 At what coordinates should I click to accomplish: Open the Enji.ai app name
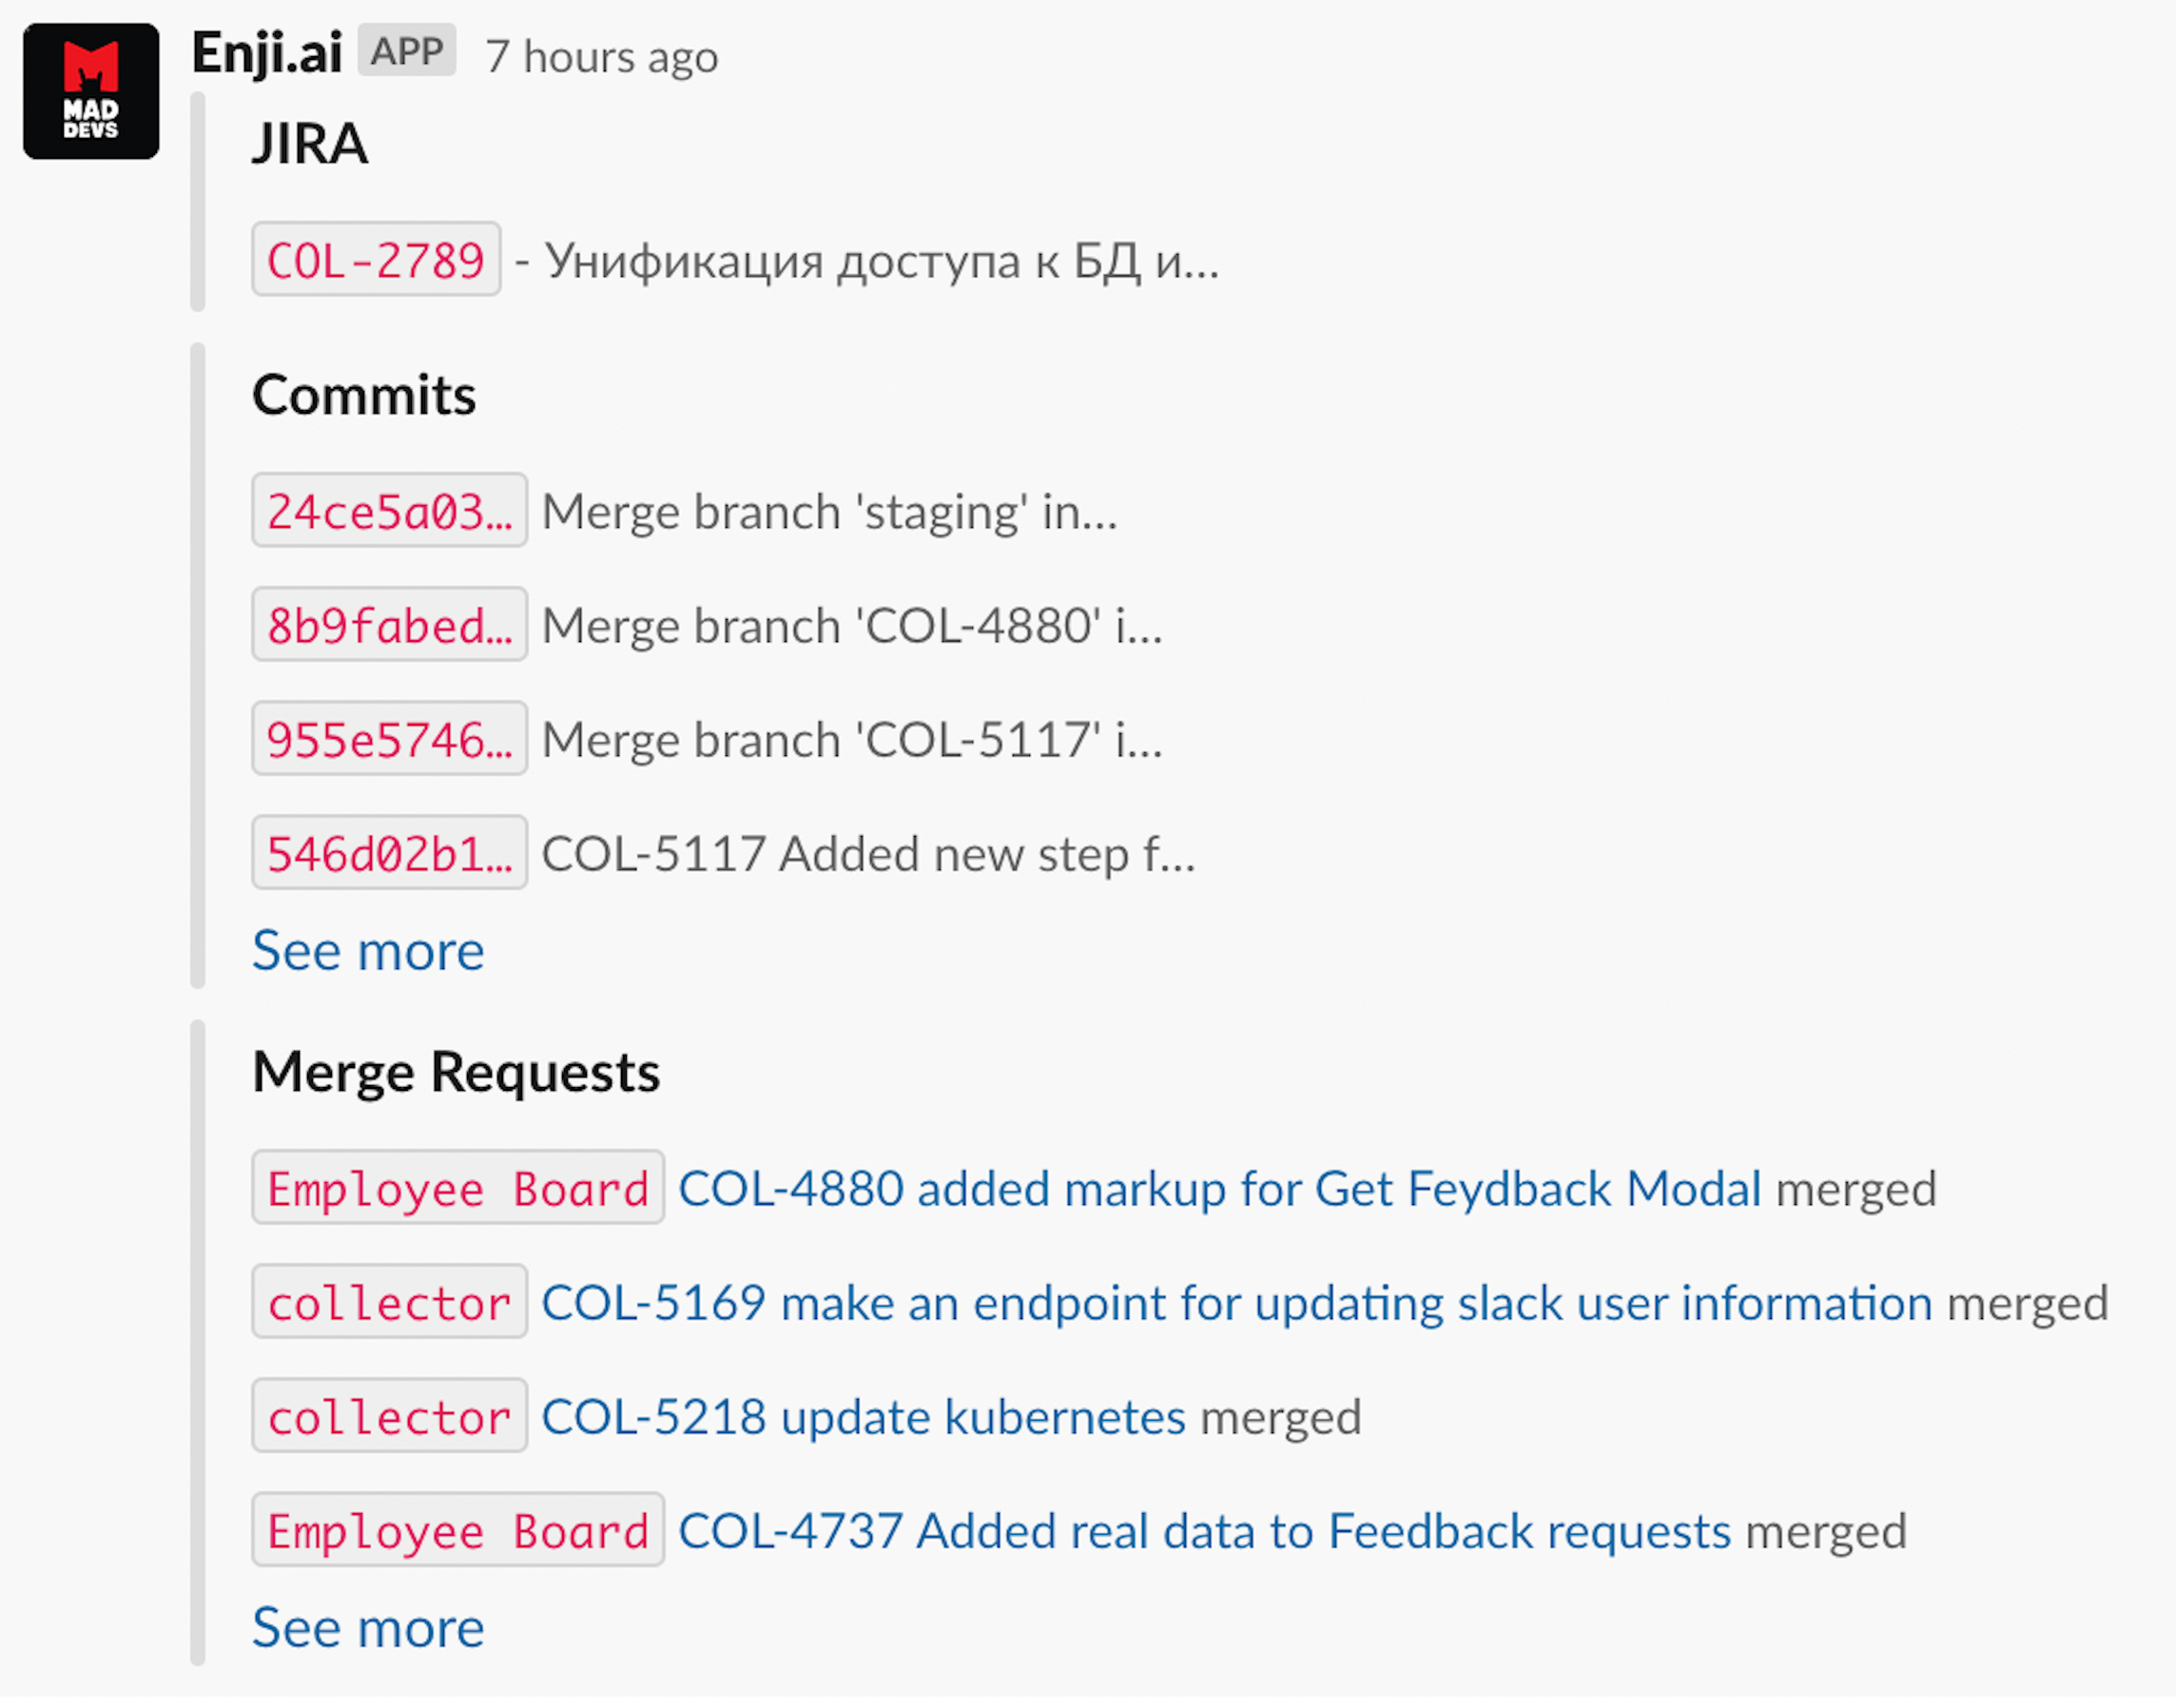[267, 53]
